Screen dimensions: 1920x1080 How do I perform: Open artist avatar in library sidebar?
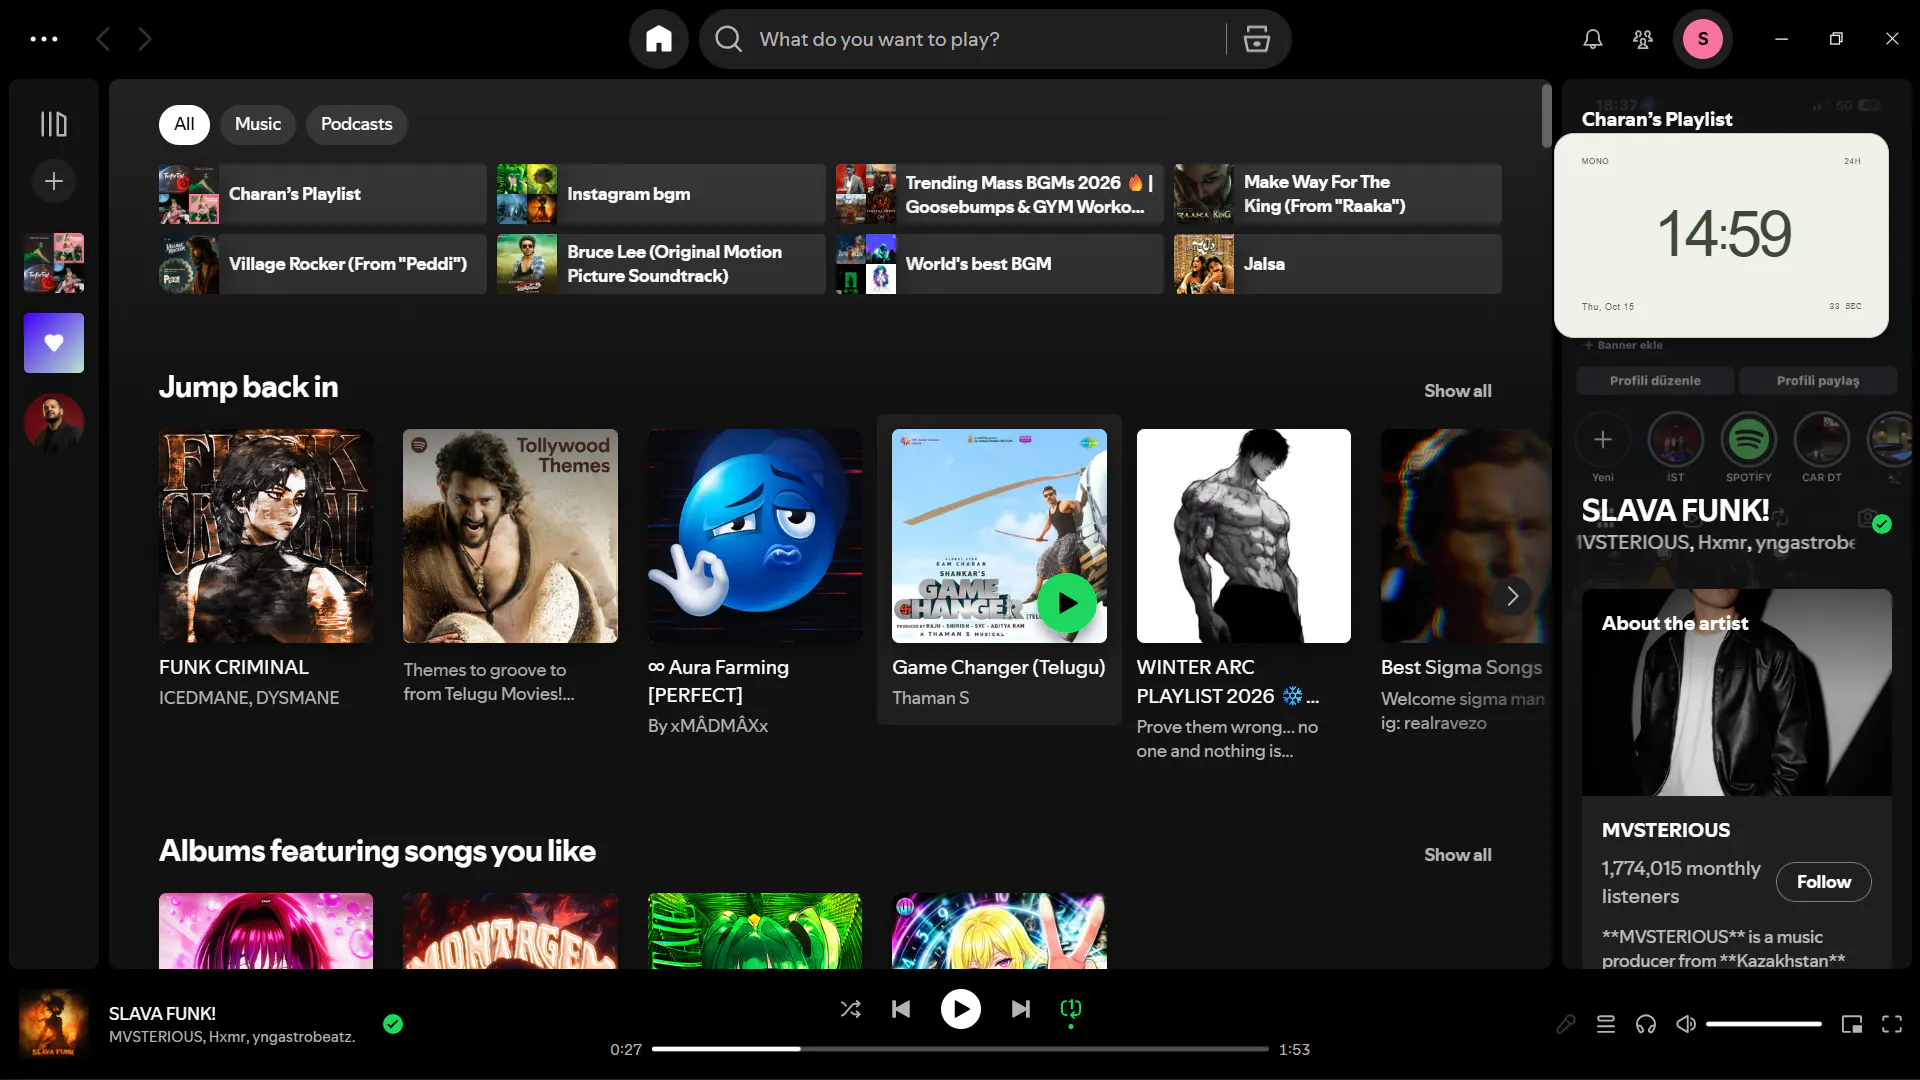pos(54,423)
